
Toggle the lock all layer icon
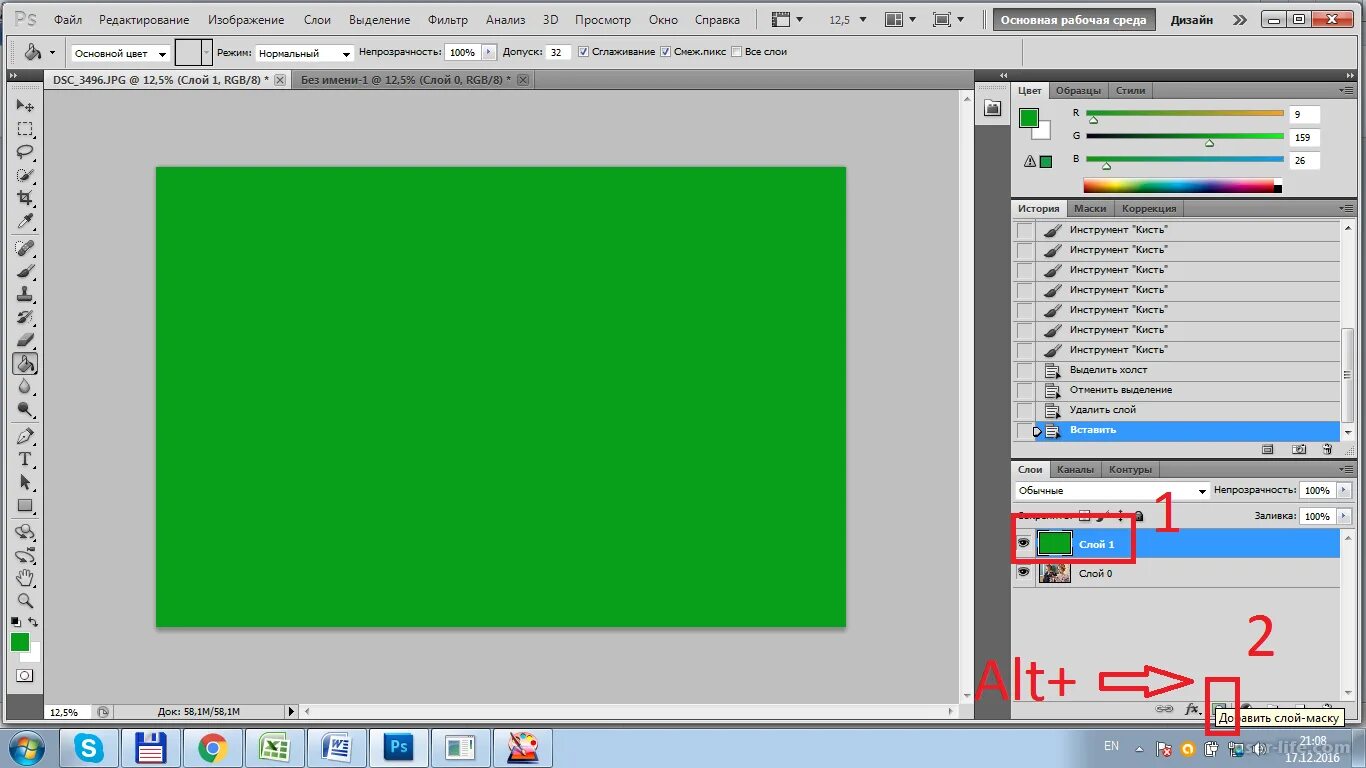pos(1139,516)
